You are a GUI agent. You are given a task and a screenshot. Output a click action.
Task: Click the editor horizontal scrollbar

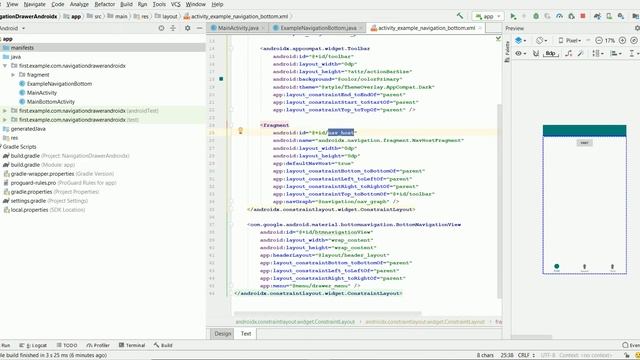click(x=327, y=314)
